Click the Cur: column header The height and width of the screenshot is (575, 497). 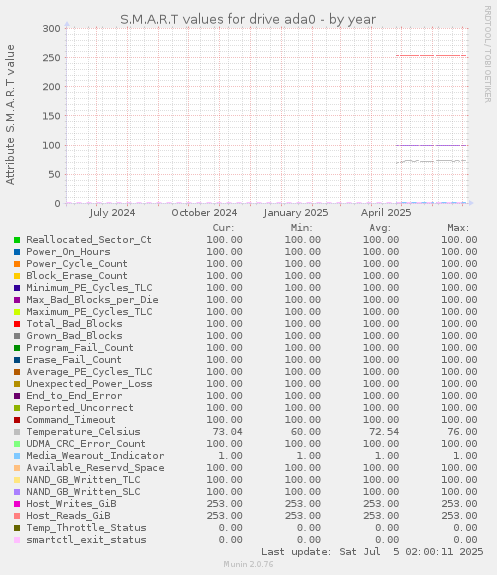pos(223,228)
